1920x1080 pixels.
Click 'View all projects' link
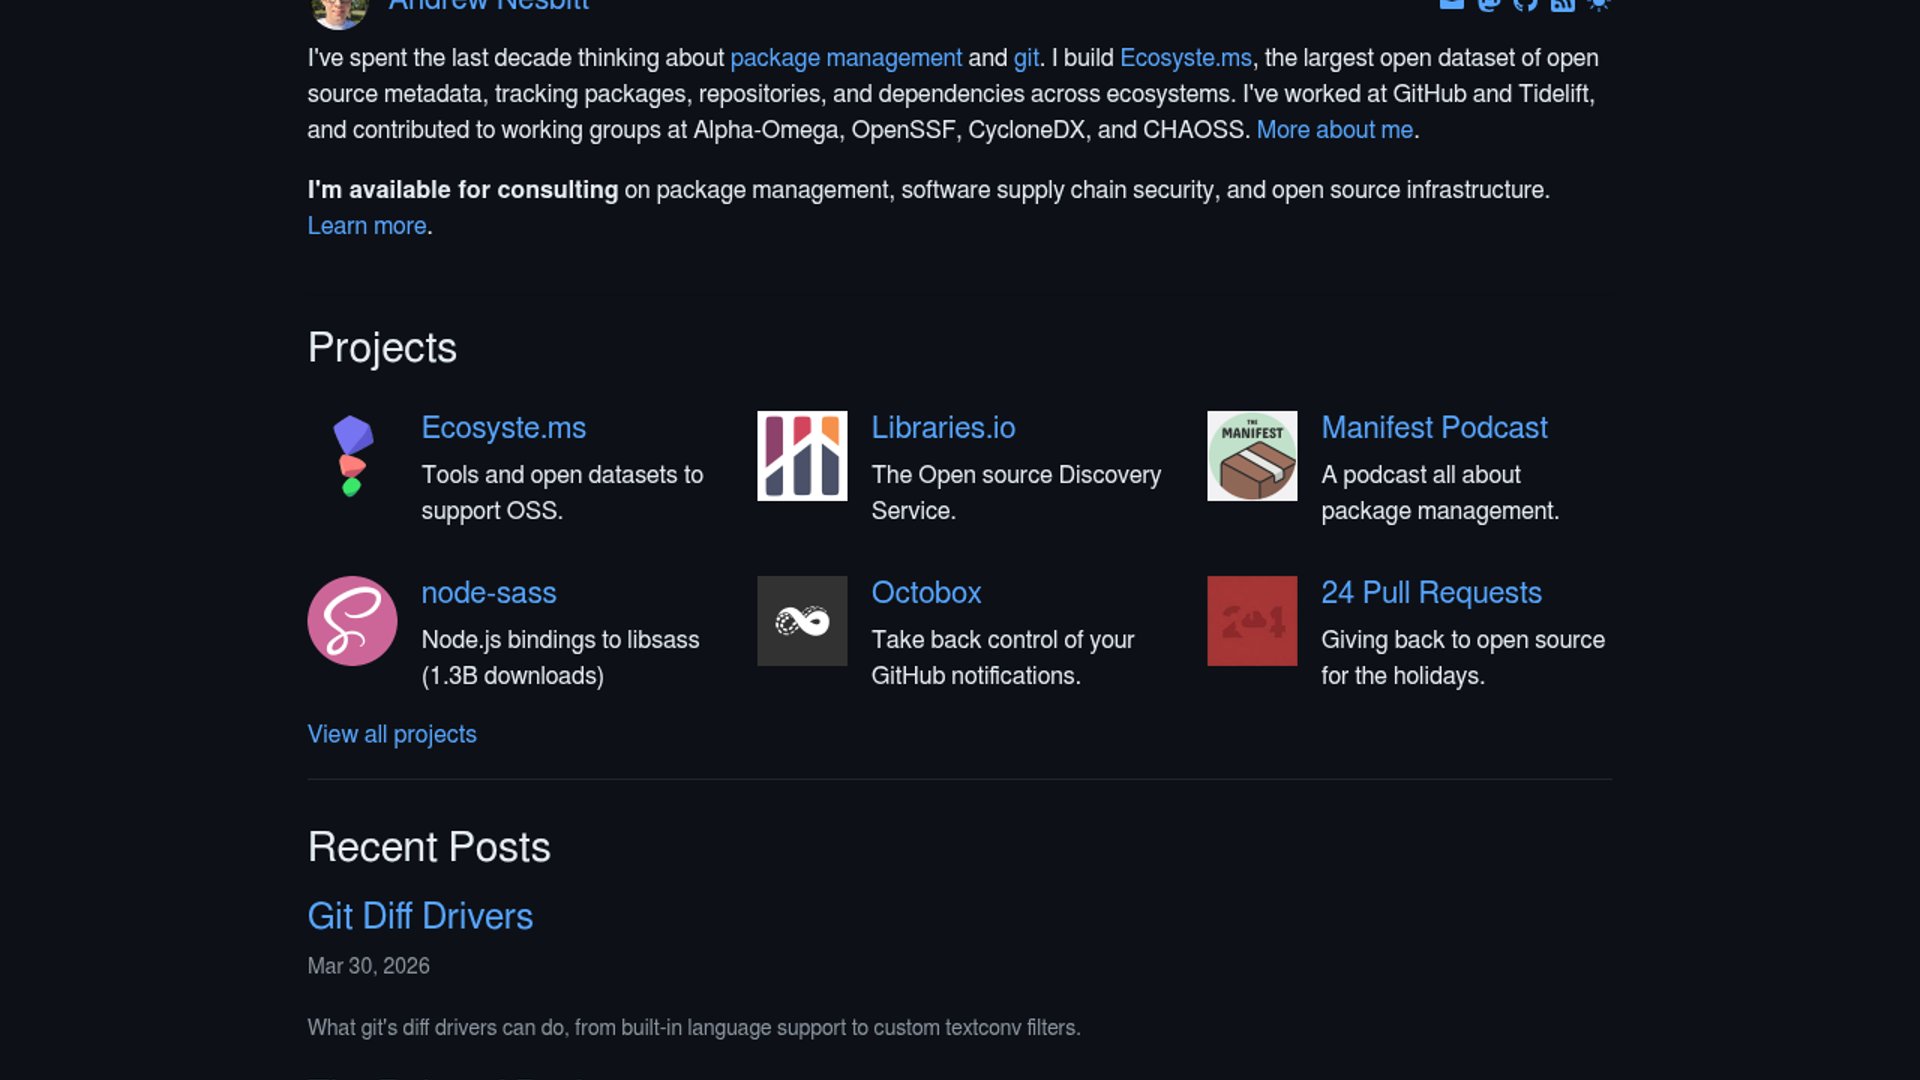point(392,734)
